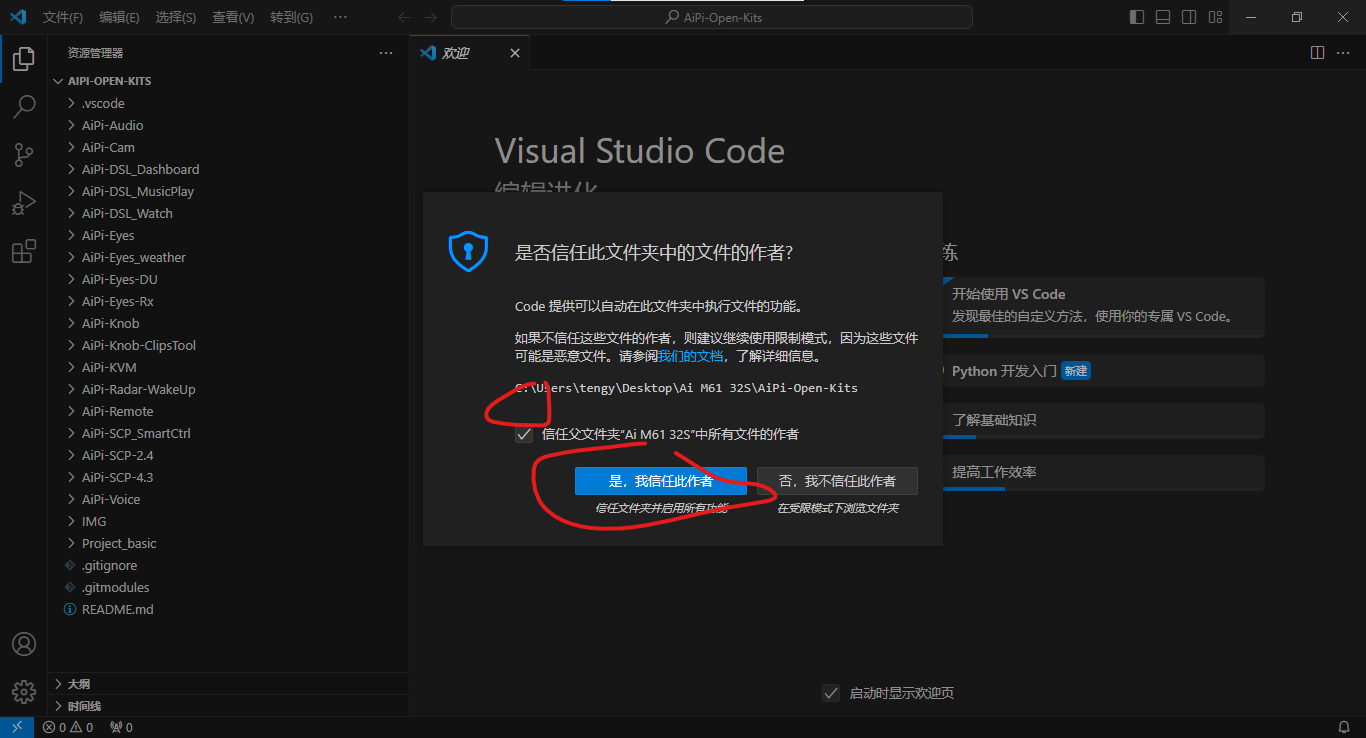This screenshot has height=738, width=1366.
Task: Open editor more actions ellipsis
Action: [x=1345, y=53]
